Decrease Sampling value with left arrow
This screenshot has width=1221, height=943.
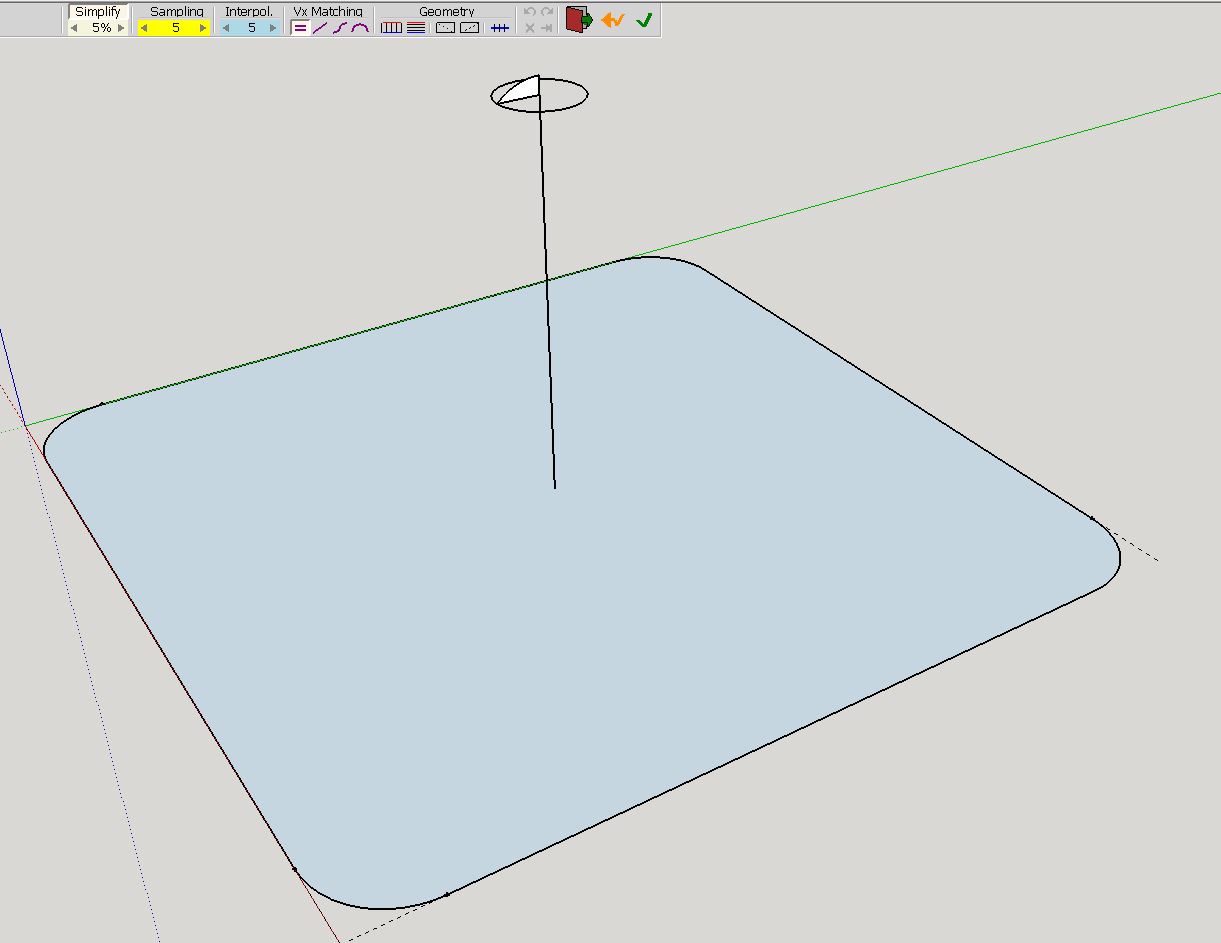click(x=144, y=28)
